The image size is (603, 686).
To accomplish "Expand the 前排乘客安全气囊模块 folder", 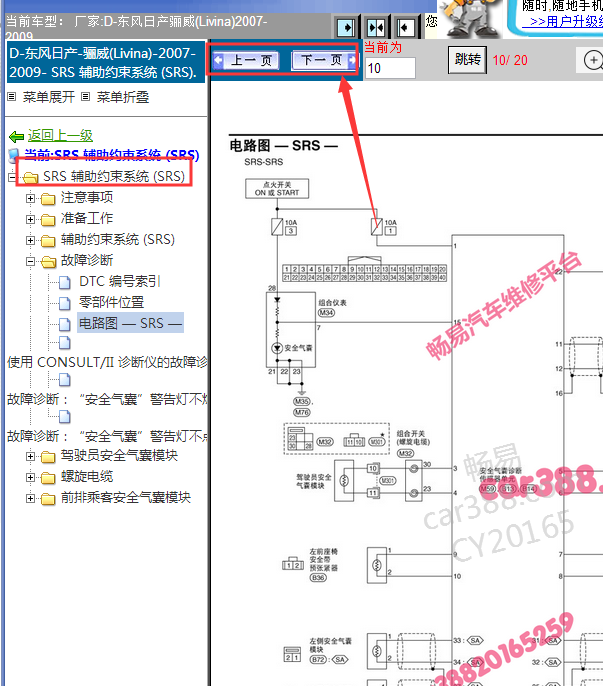I will point(30,498).
